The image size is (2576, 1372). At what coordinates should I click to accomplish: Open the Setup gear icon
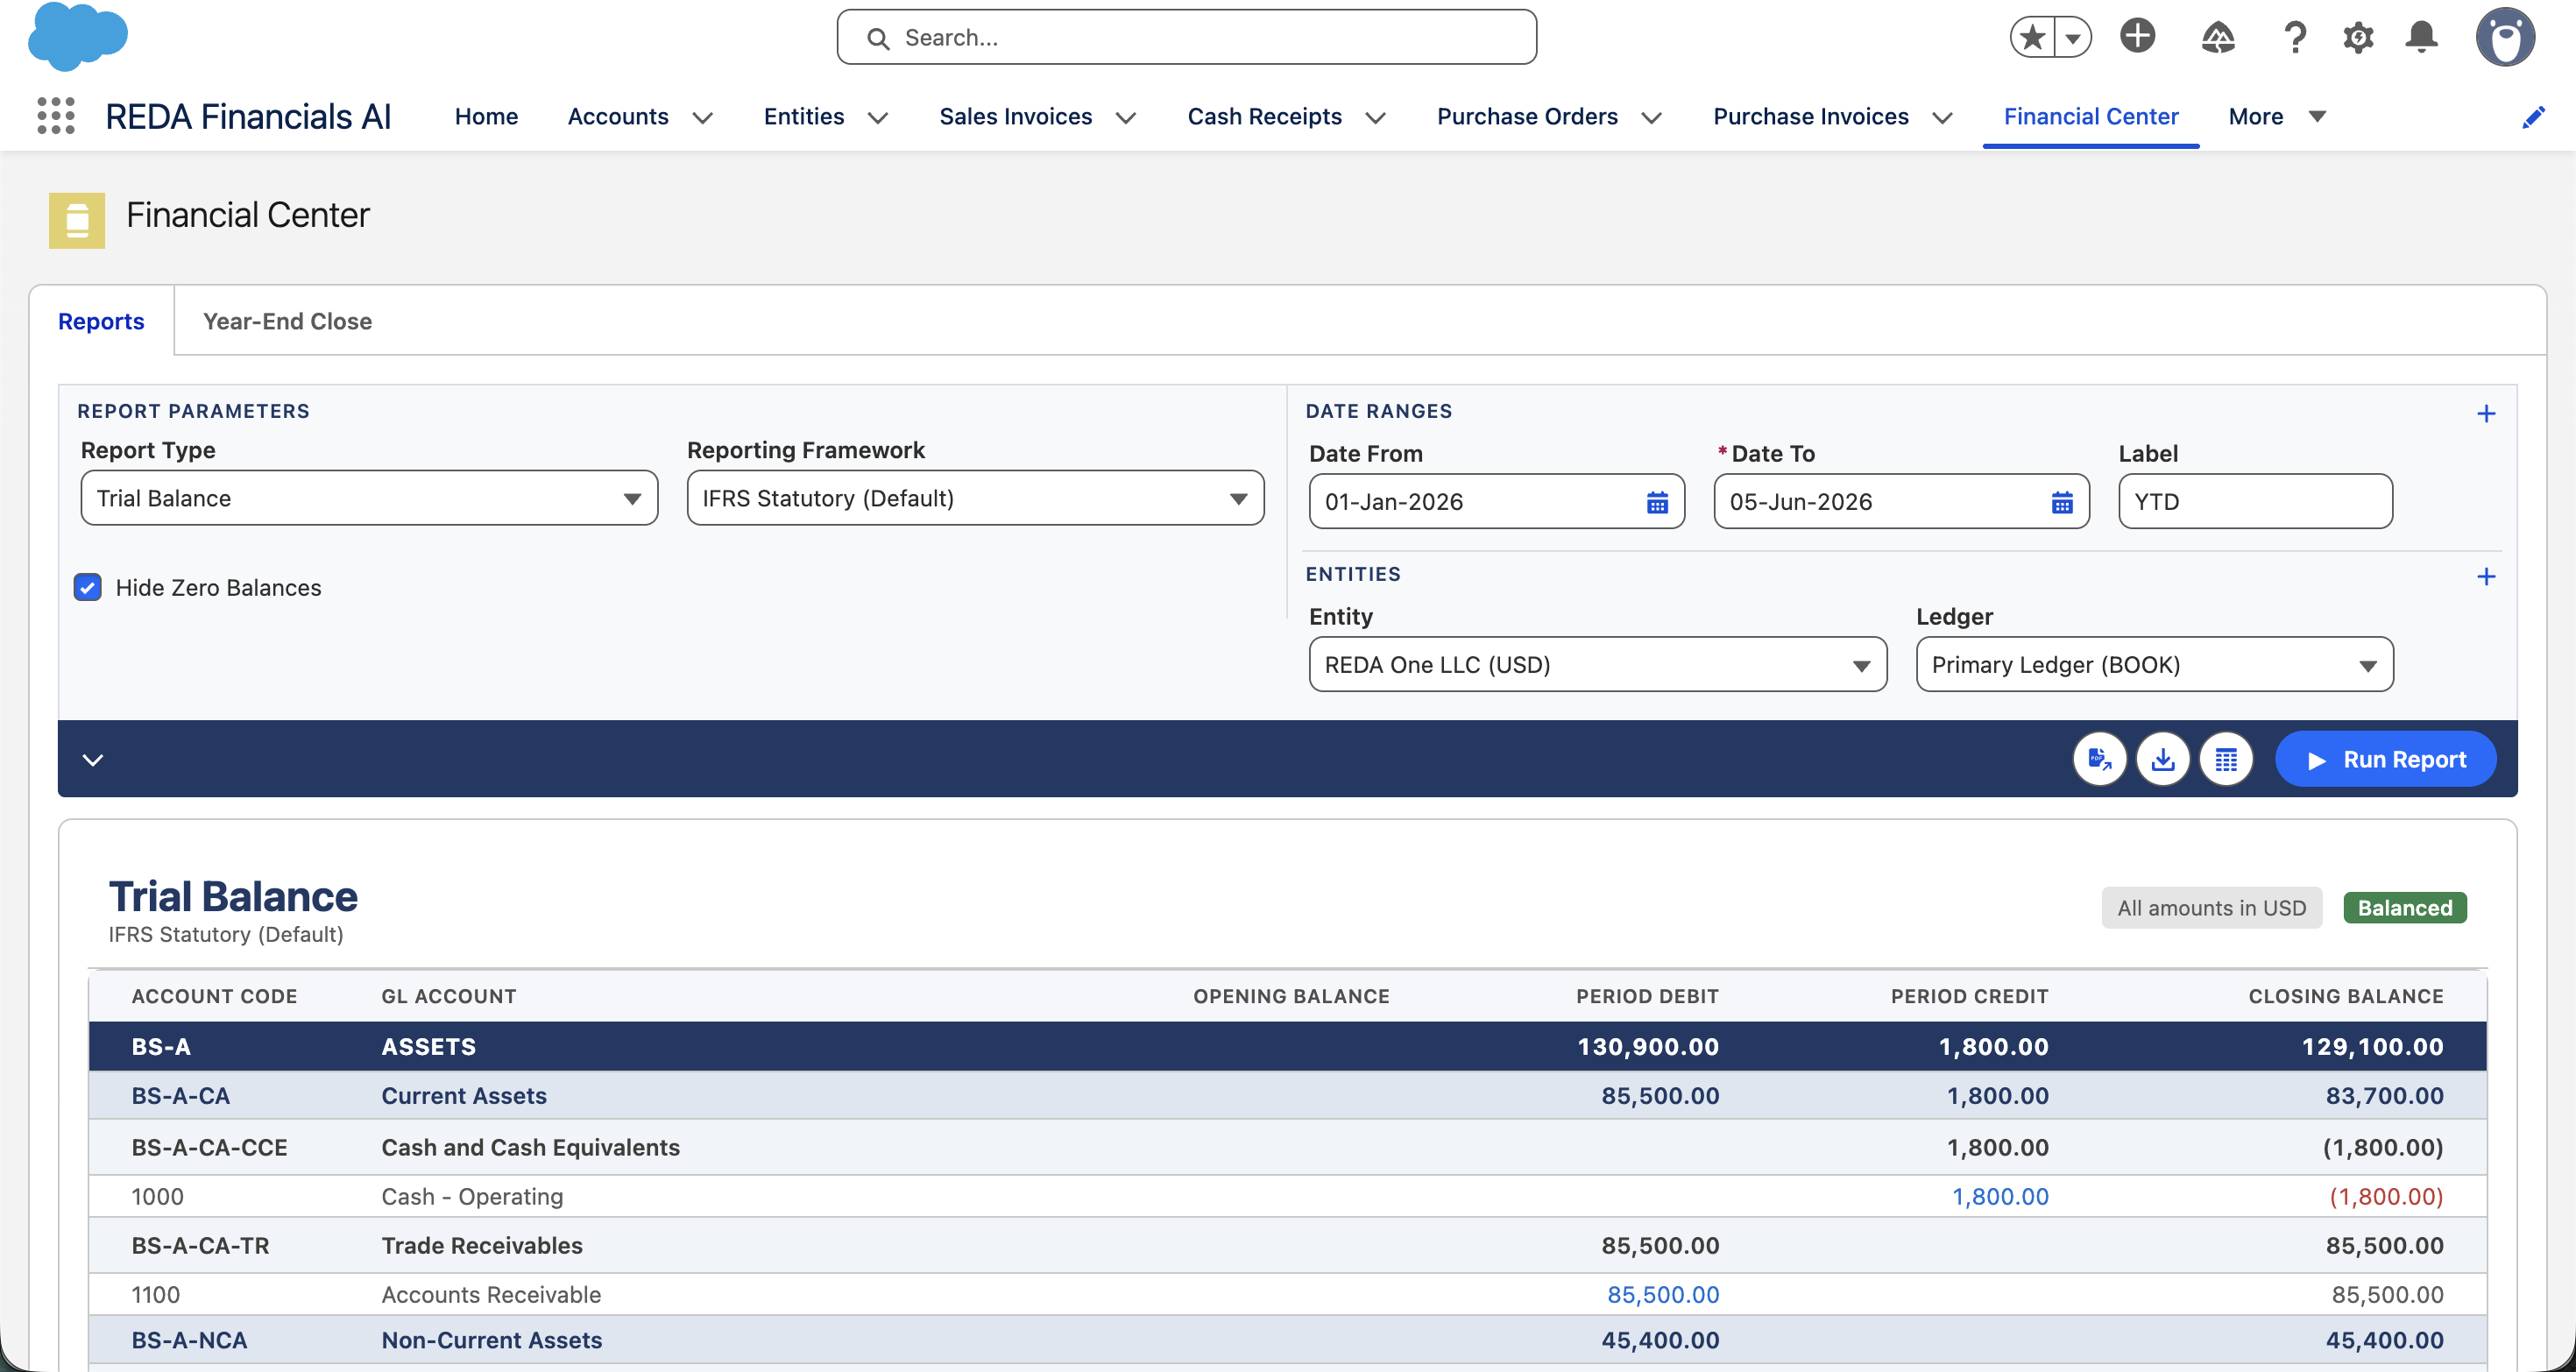tap(2358, 38)
